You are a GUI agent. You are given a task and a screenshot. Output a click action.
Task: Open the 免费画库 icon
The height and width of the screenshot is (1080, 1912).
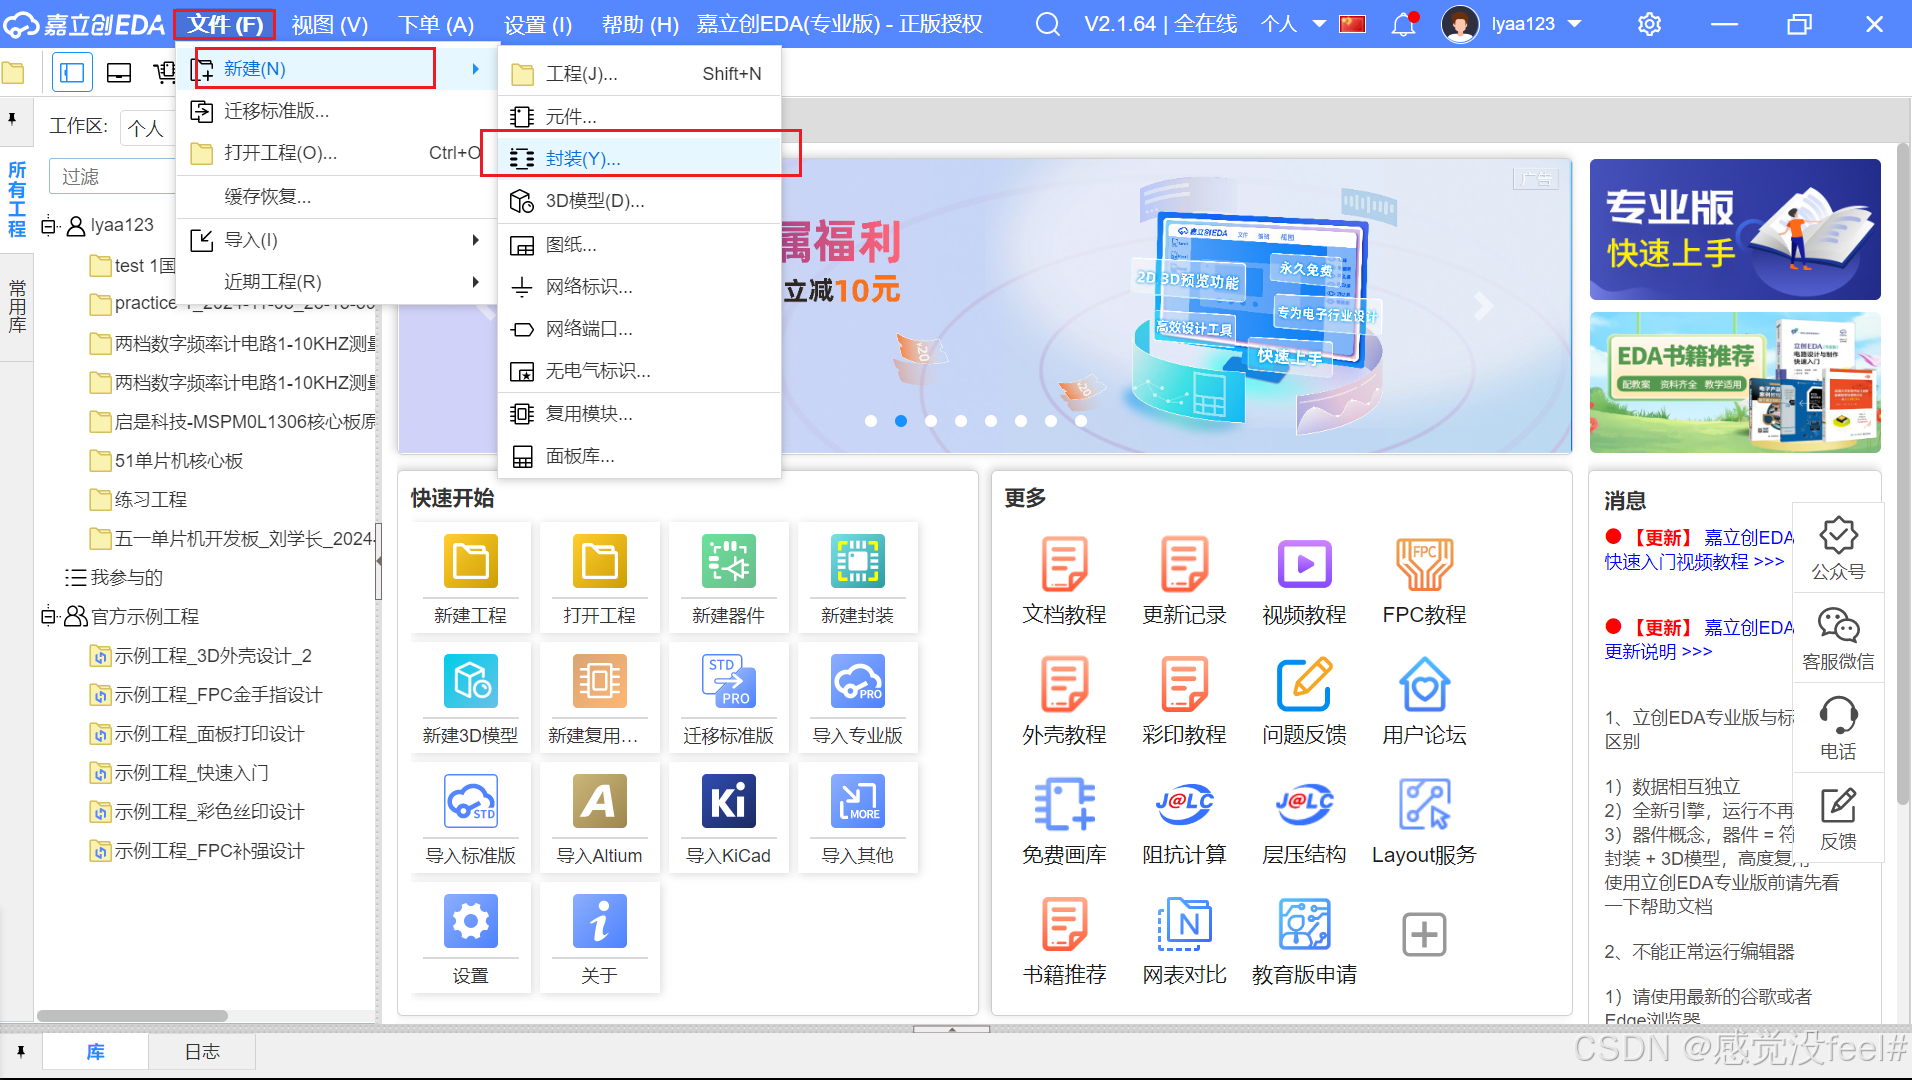tap(1064, 804)
